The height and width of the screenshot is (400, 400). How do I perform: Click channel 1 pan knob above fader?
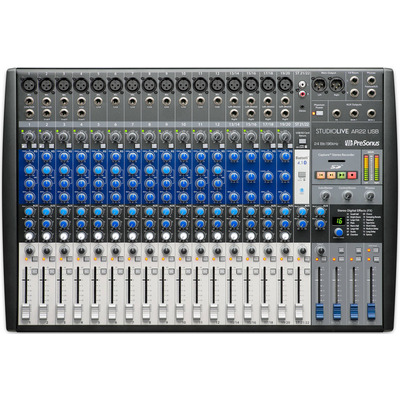(29, 250)
